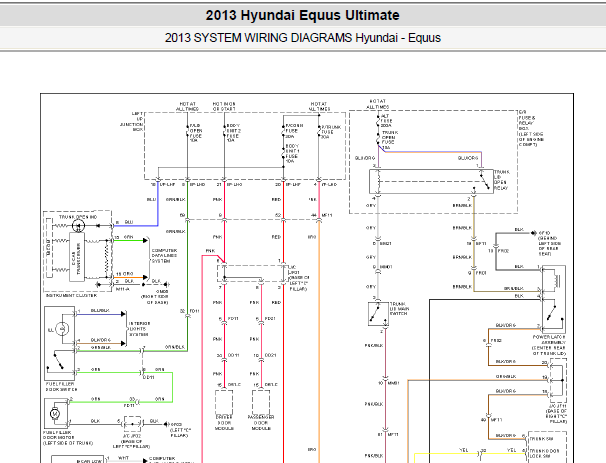Click the DD21 connector label
The height and width of the screenshot is (463, 606).
pos(270,355)
